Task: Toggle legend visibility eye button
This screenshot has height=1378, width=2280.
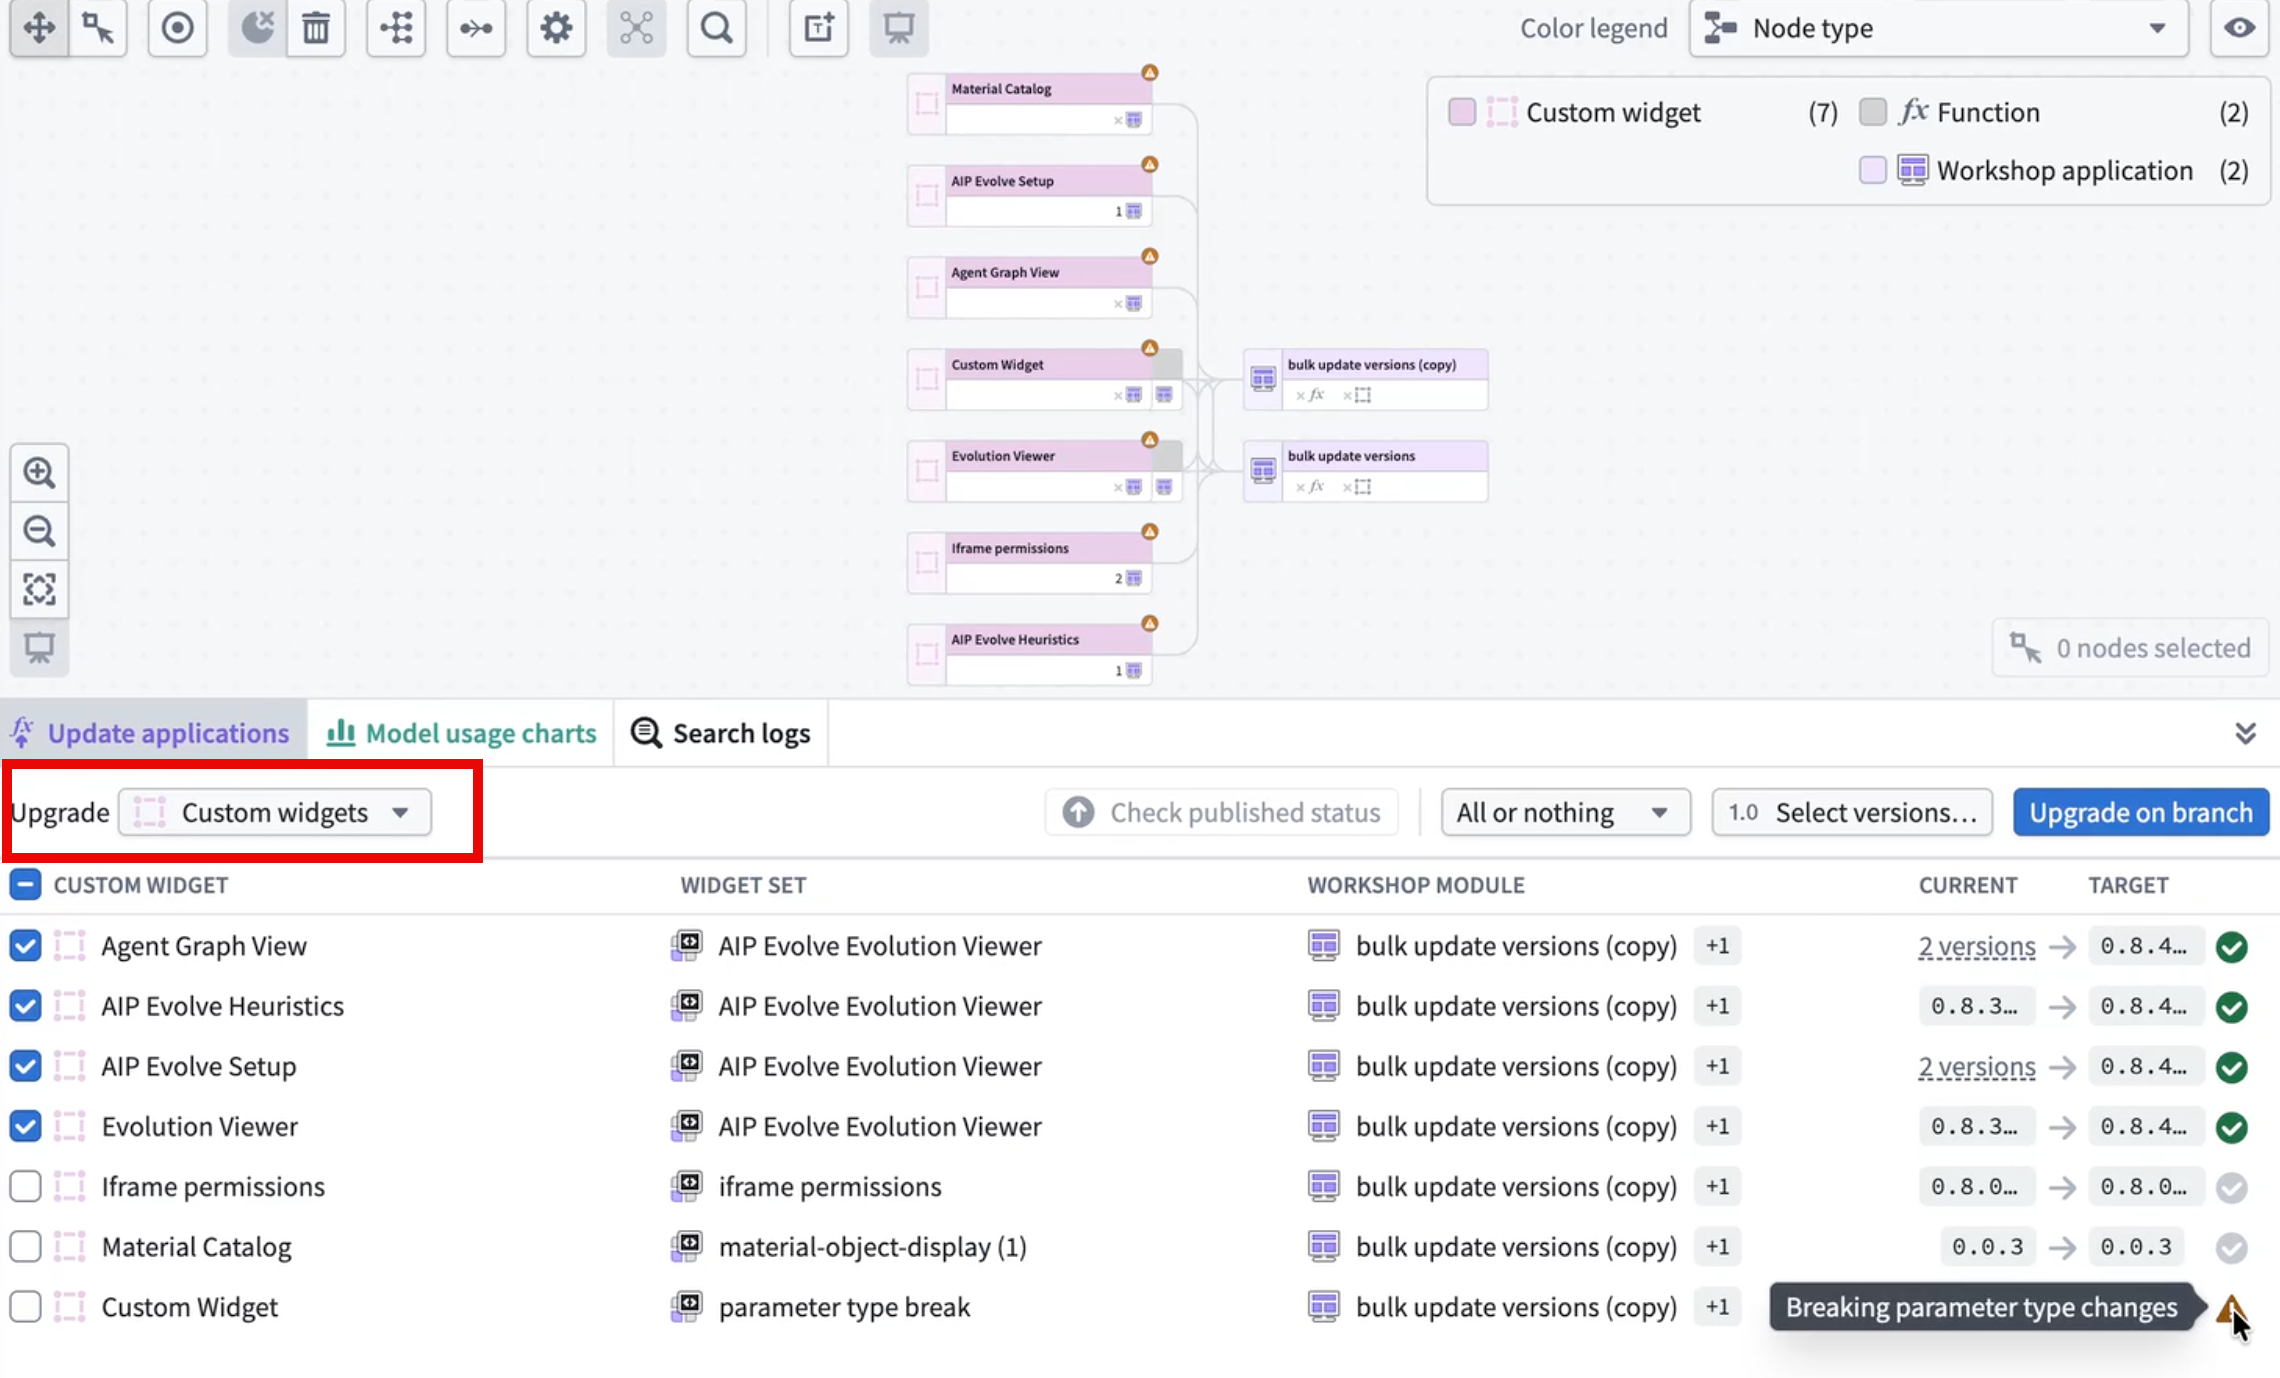Action: [x=2239, y=27]
